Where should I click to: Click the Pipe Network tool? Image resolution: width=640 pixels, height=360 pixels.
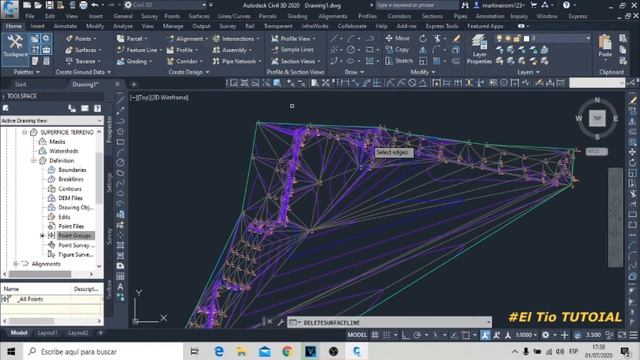237,61
